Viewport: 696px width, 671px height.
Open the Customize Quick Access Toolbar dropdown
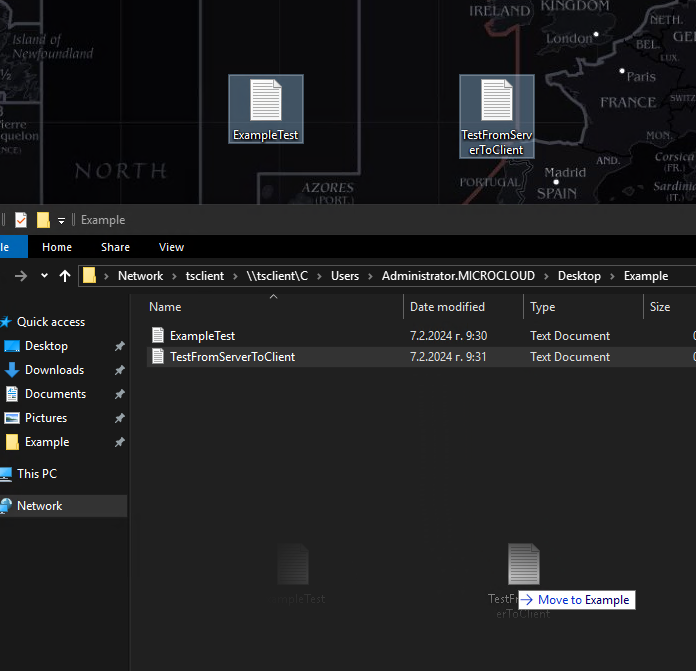click(x=61, y=221)
